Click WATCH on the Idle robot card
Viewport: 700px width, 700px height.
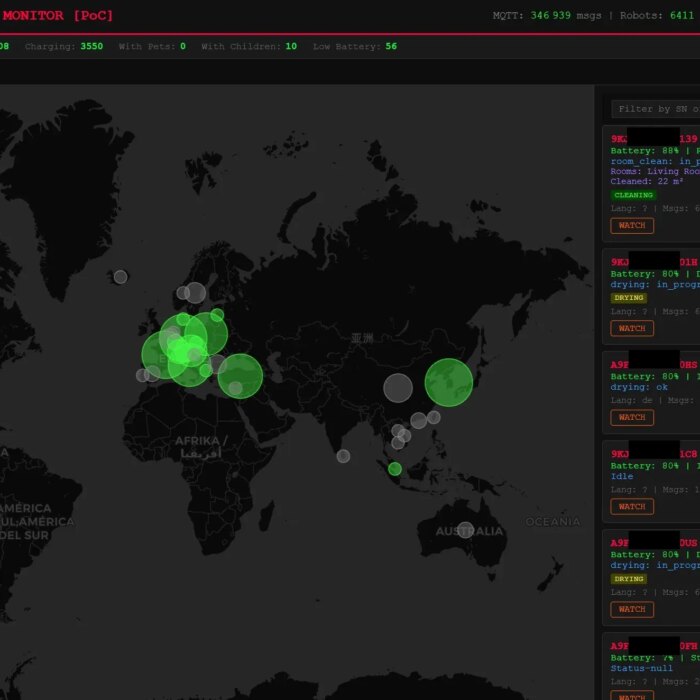point(632,507)
